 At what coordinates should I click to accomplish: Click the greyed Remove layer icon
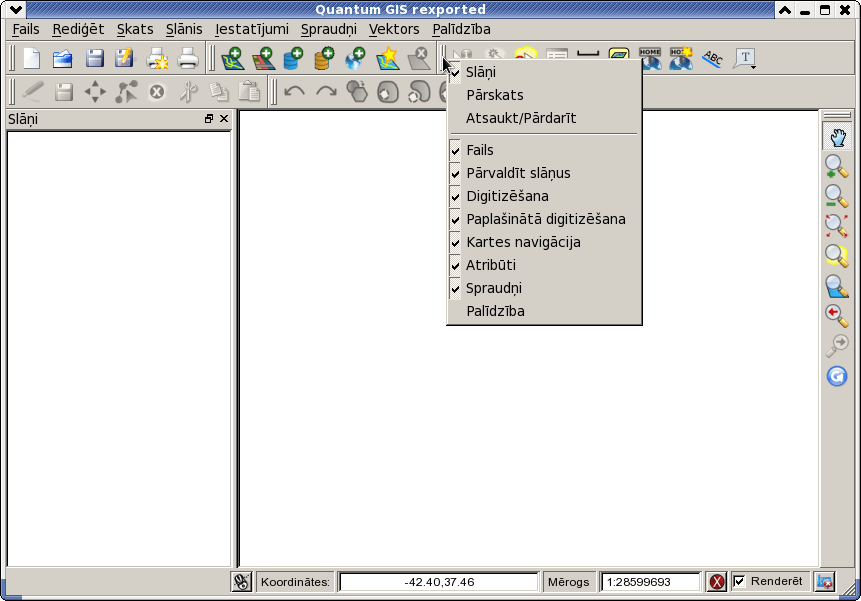pyautogui.click(x=419, y=58)
